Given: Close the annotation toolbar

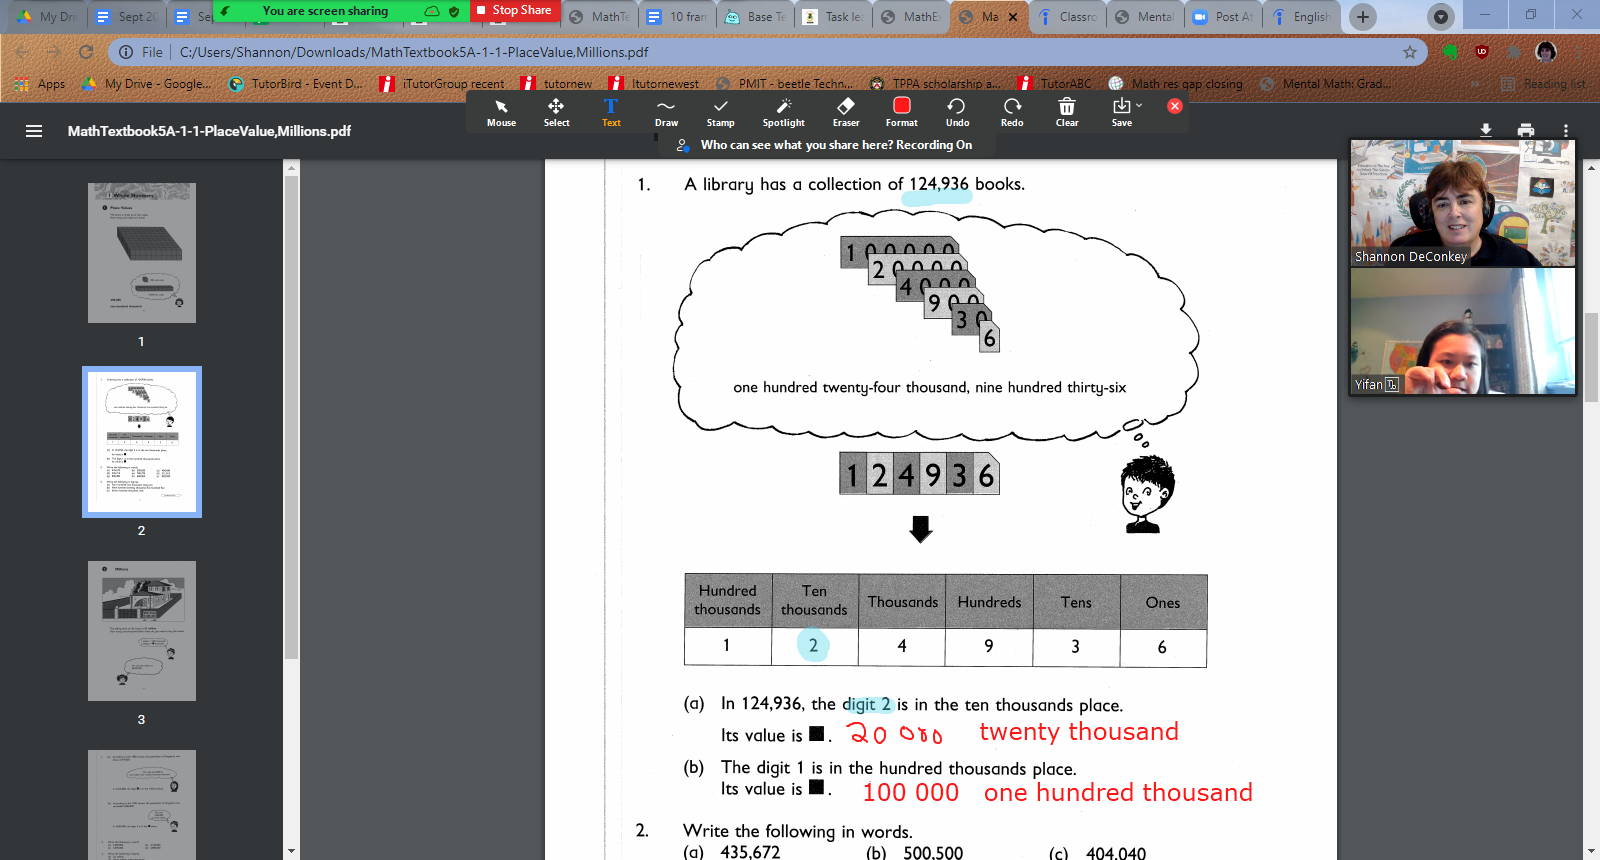Looking at the screenshot, I should click(1175, 106).
